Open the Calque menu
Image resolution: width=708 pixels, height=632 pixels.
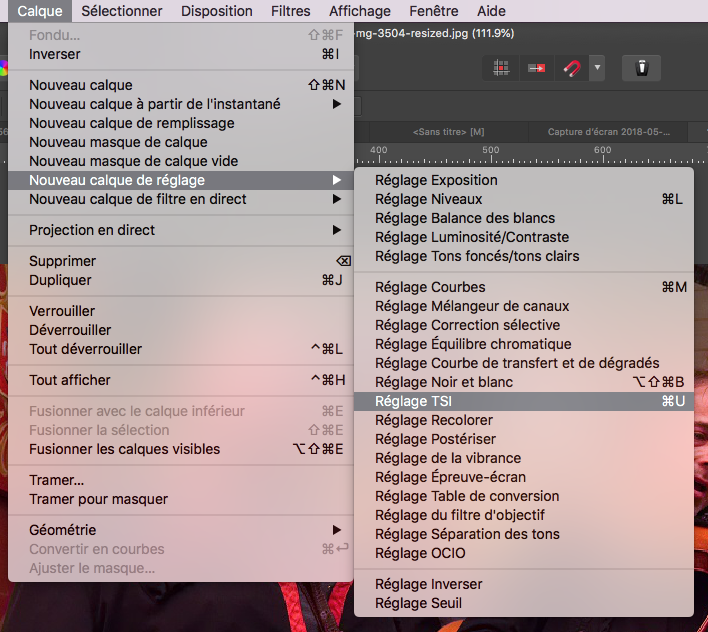pyautogui.click(x=40, y=11)
